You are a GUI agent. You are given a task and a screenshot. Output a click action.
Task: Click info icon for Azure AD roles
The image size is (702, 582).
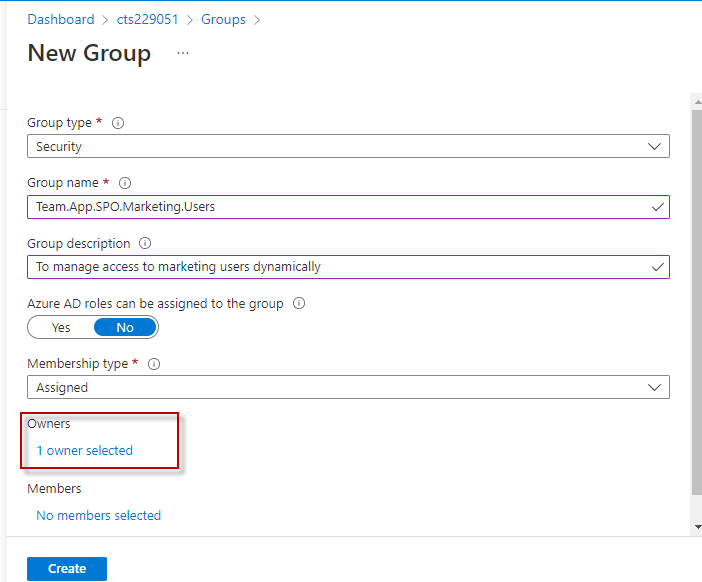coord(299,303)
